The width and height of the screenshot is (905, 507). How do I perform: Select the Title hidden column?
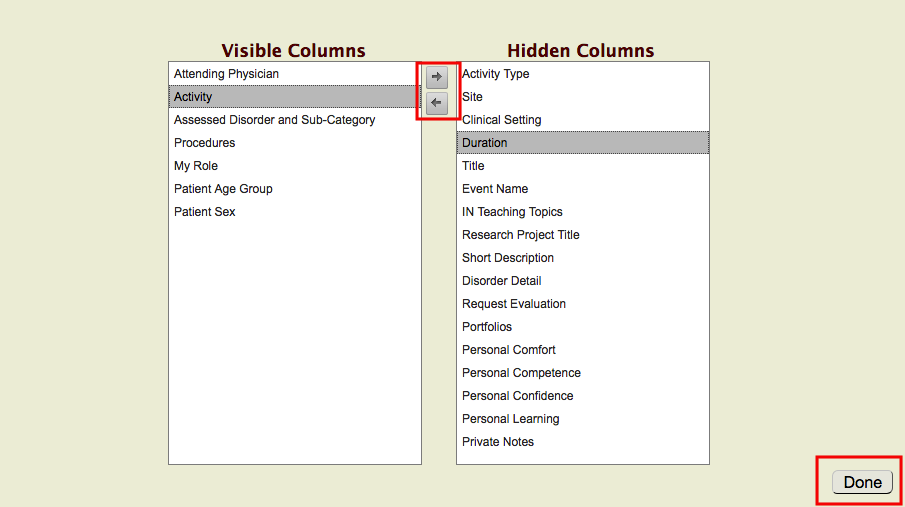(583, 166)
